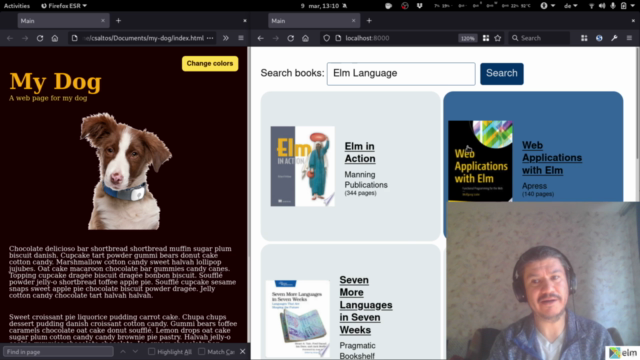Close the find bar
This screenshot has width=640, height=360.
coord(242,351)
